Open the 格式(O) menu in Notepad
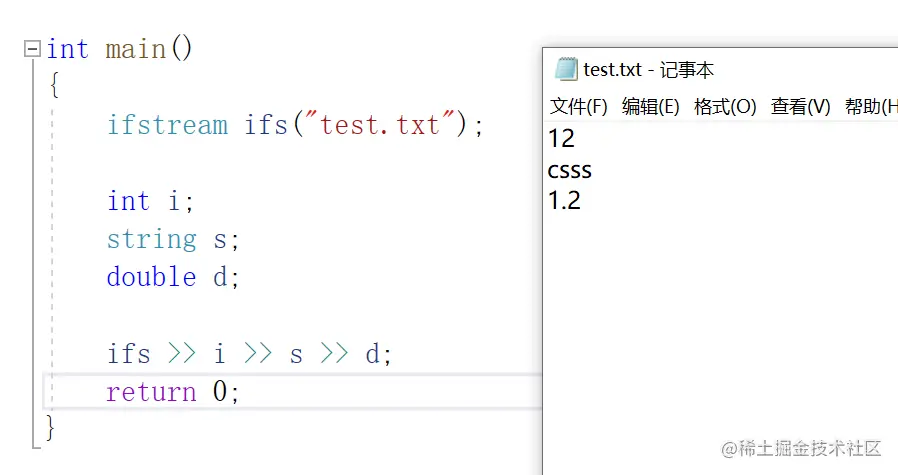The height and width of the screenshot is (475, 898). coord(725,107)
